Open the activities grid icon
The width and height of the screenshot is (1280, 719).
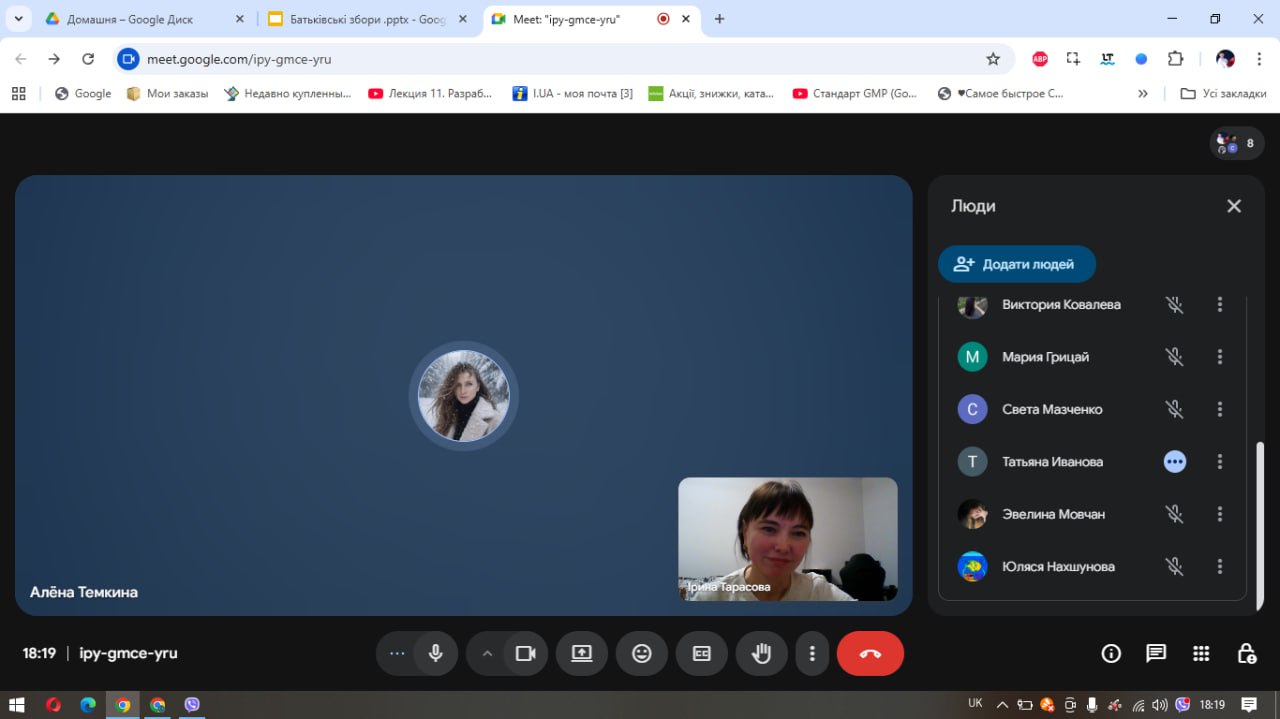click(1201, 653)
